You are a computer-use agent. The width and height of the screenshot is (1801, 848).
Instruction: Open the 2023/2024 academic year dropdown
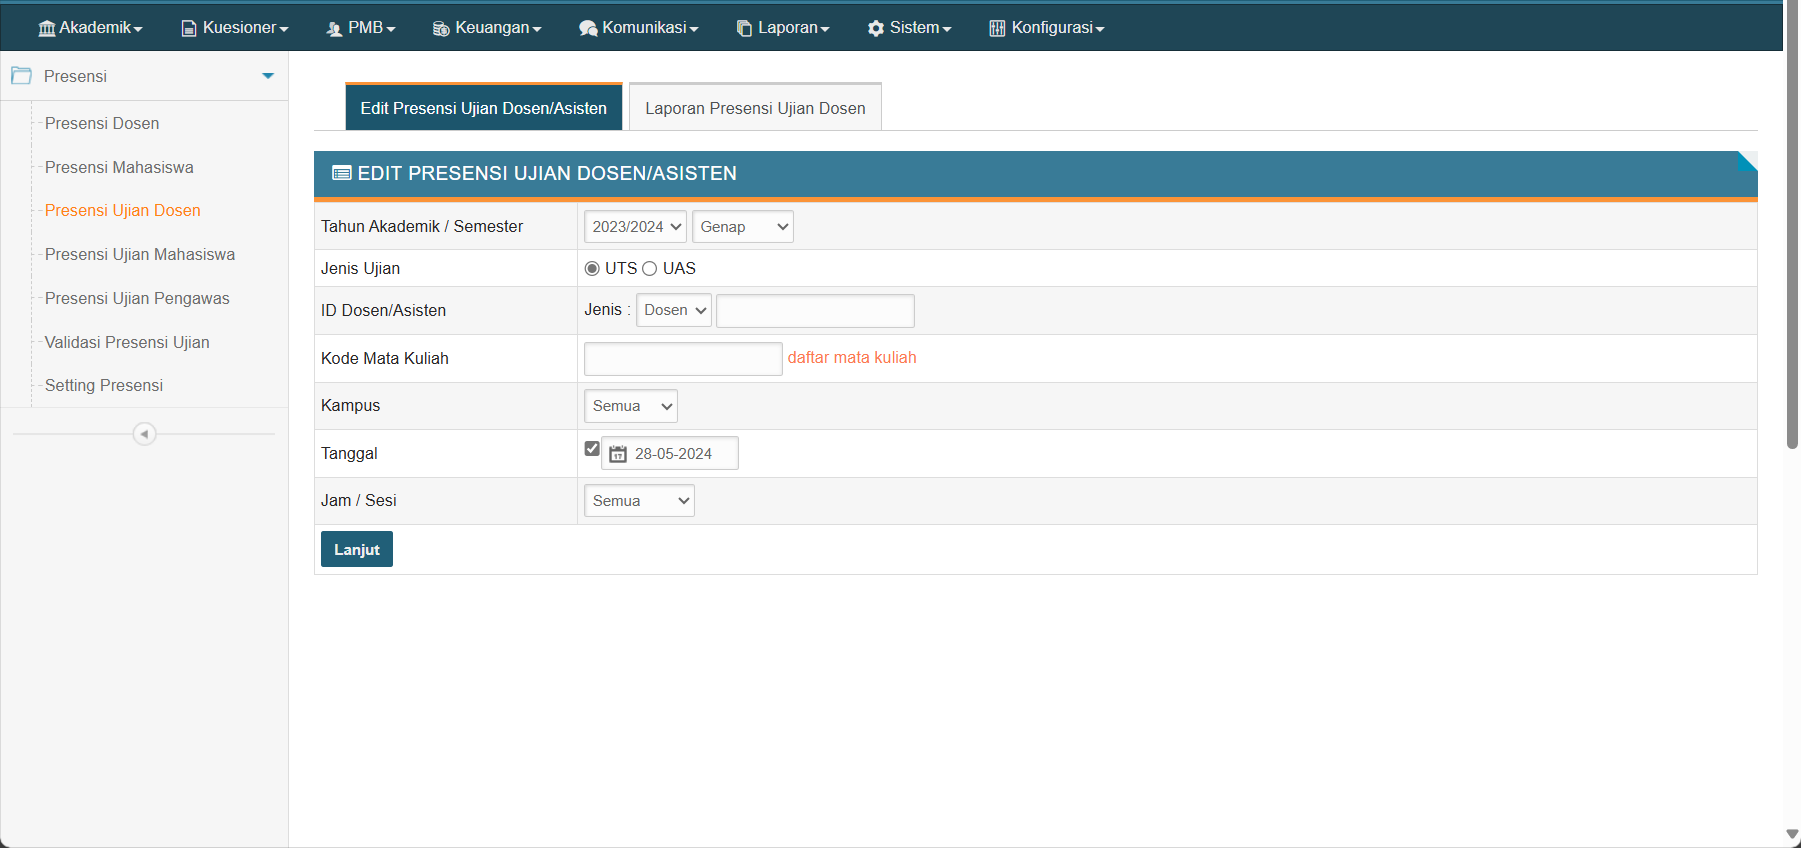pos(635,227)
